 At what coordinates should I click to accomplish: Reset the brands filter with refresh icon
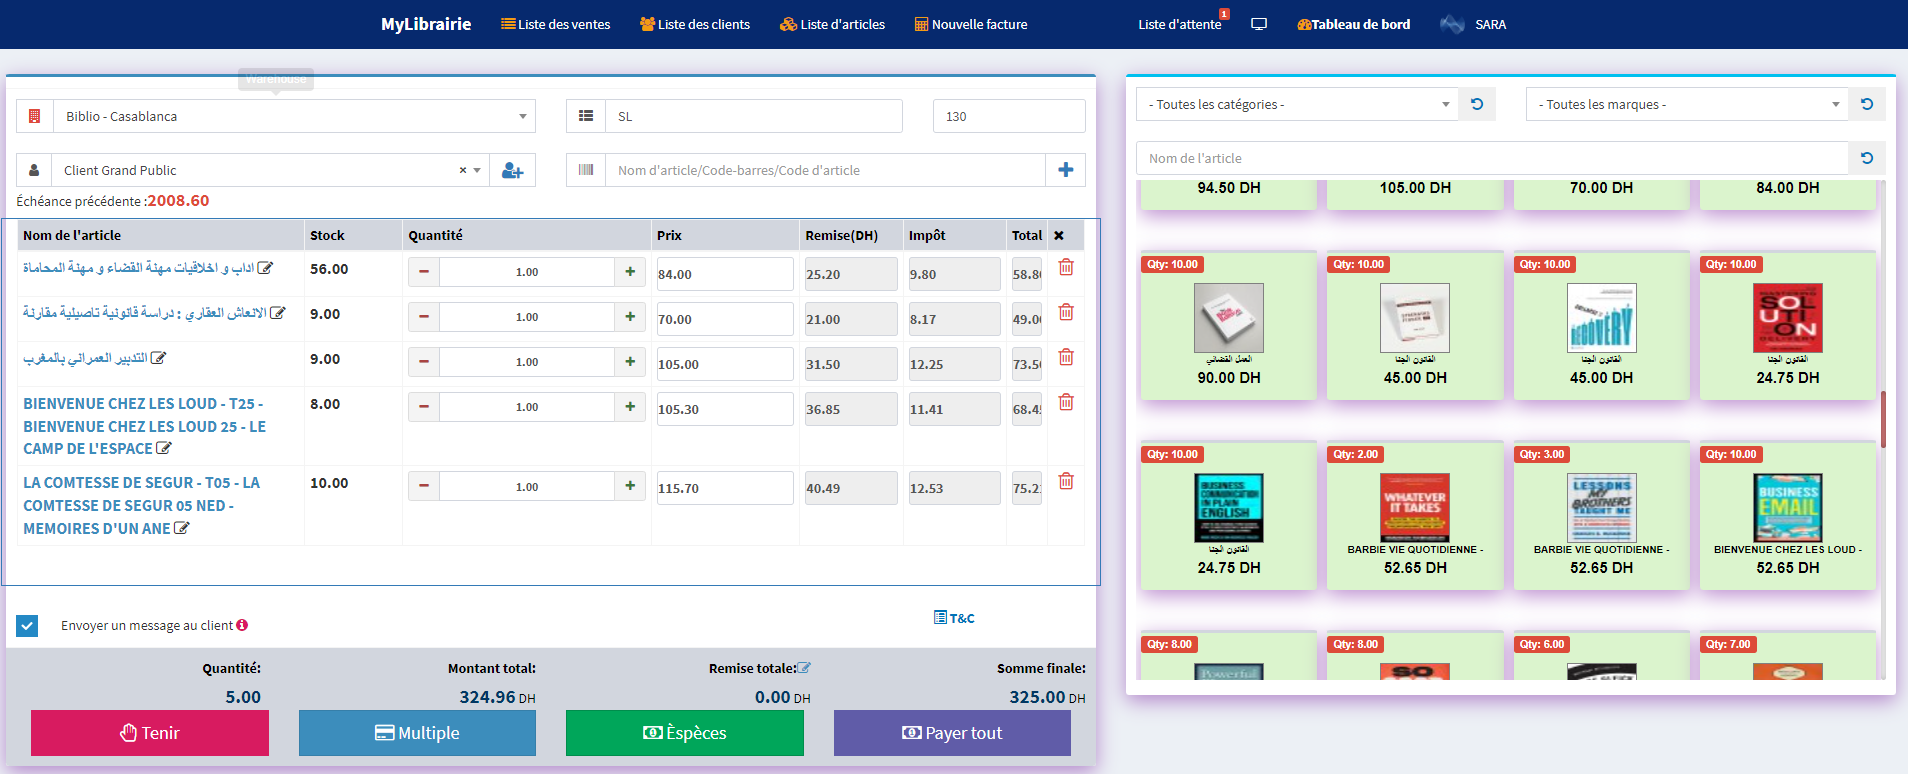1866,104
